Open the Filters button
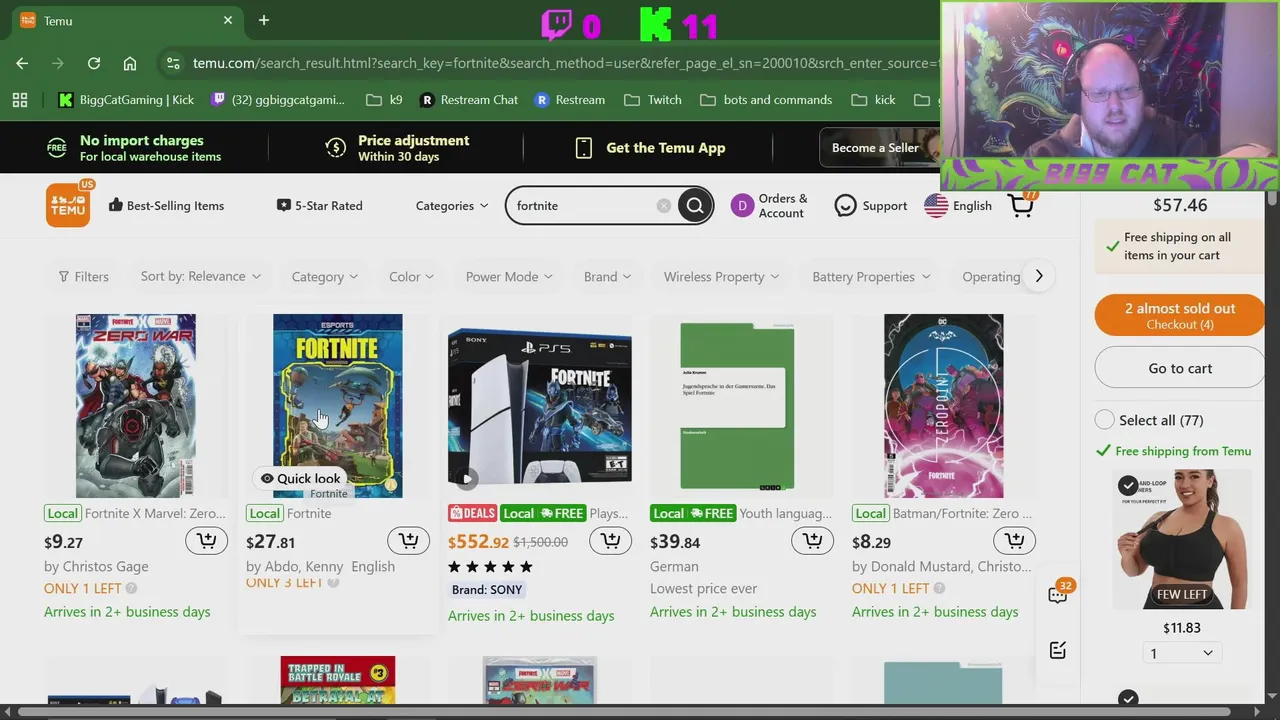The image size is (1280, 720). pyautogui.click(x=83, y=277)
